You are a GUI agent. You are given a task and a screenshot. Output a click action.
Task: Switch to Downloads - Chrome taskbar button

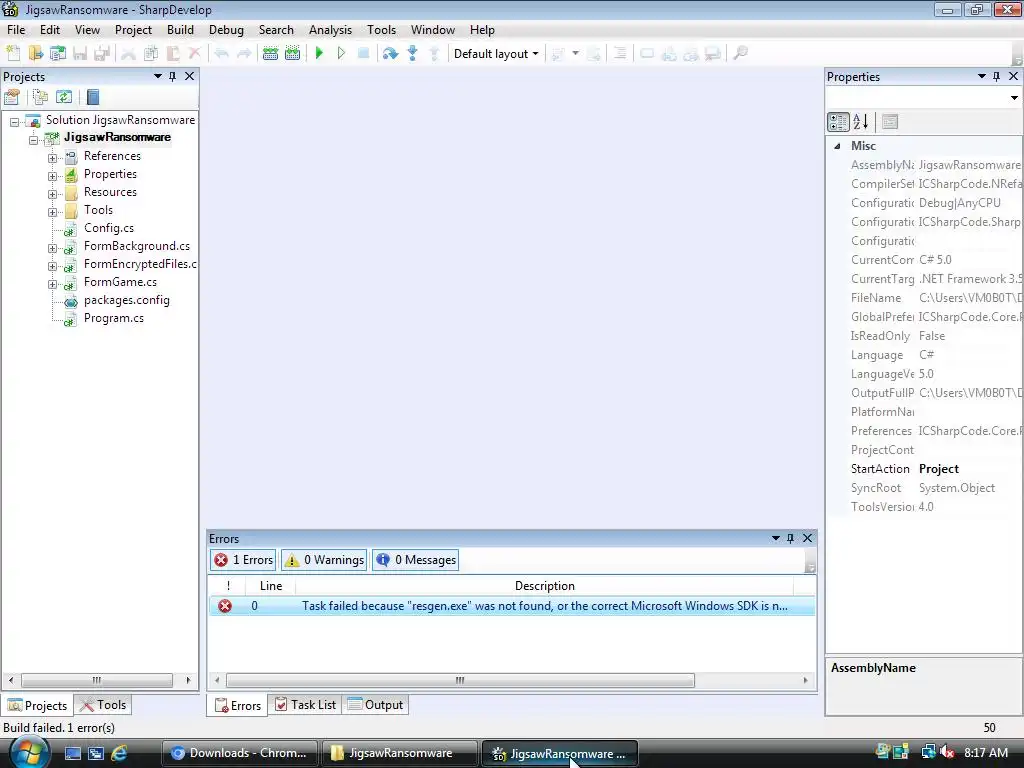click(x=239, y=753)
